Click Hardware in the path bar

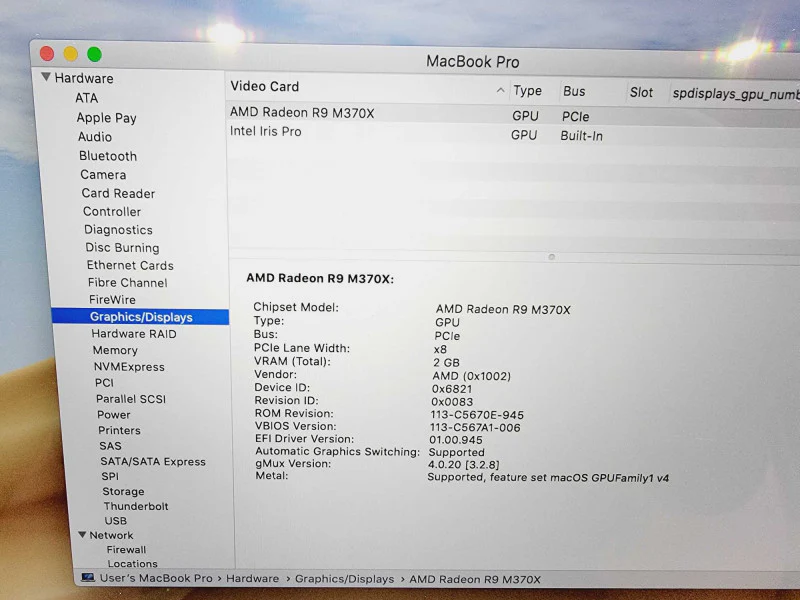pos(253,579)
